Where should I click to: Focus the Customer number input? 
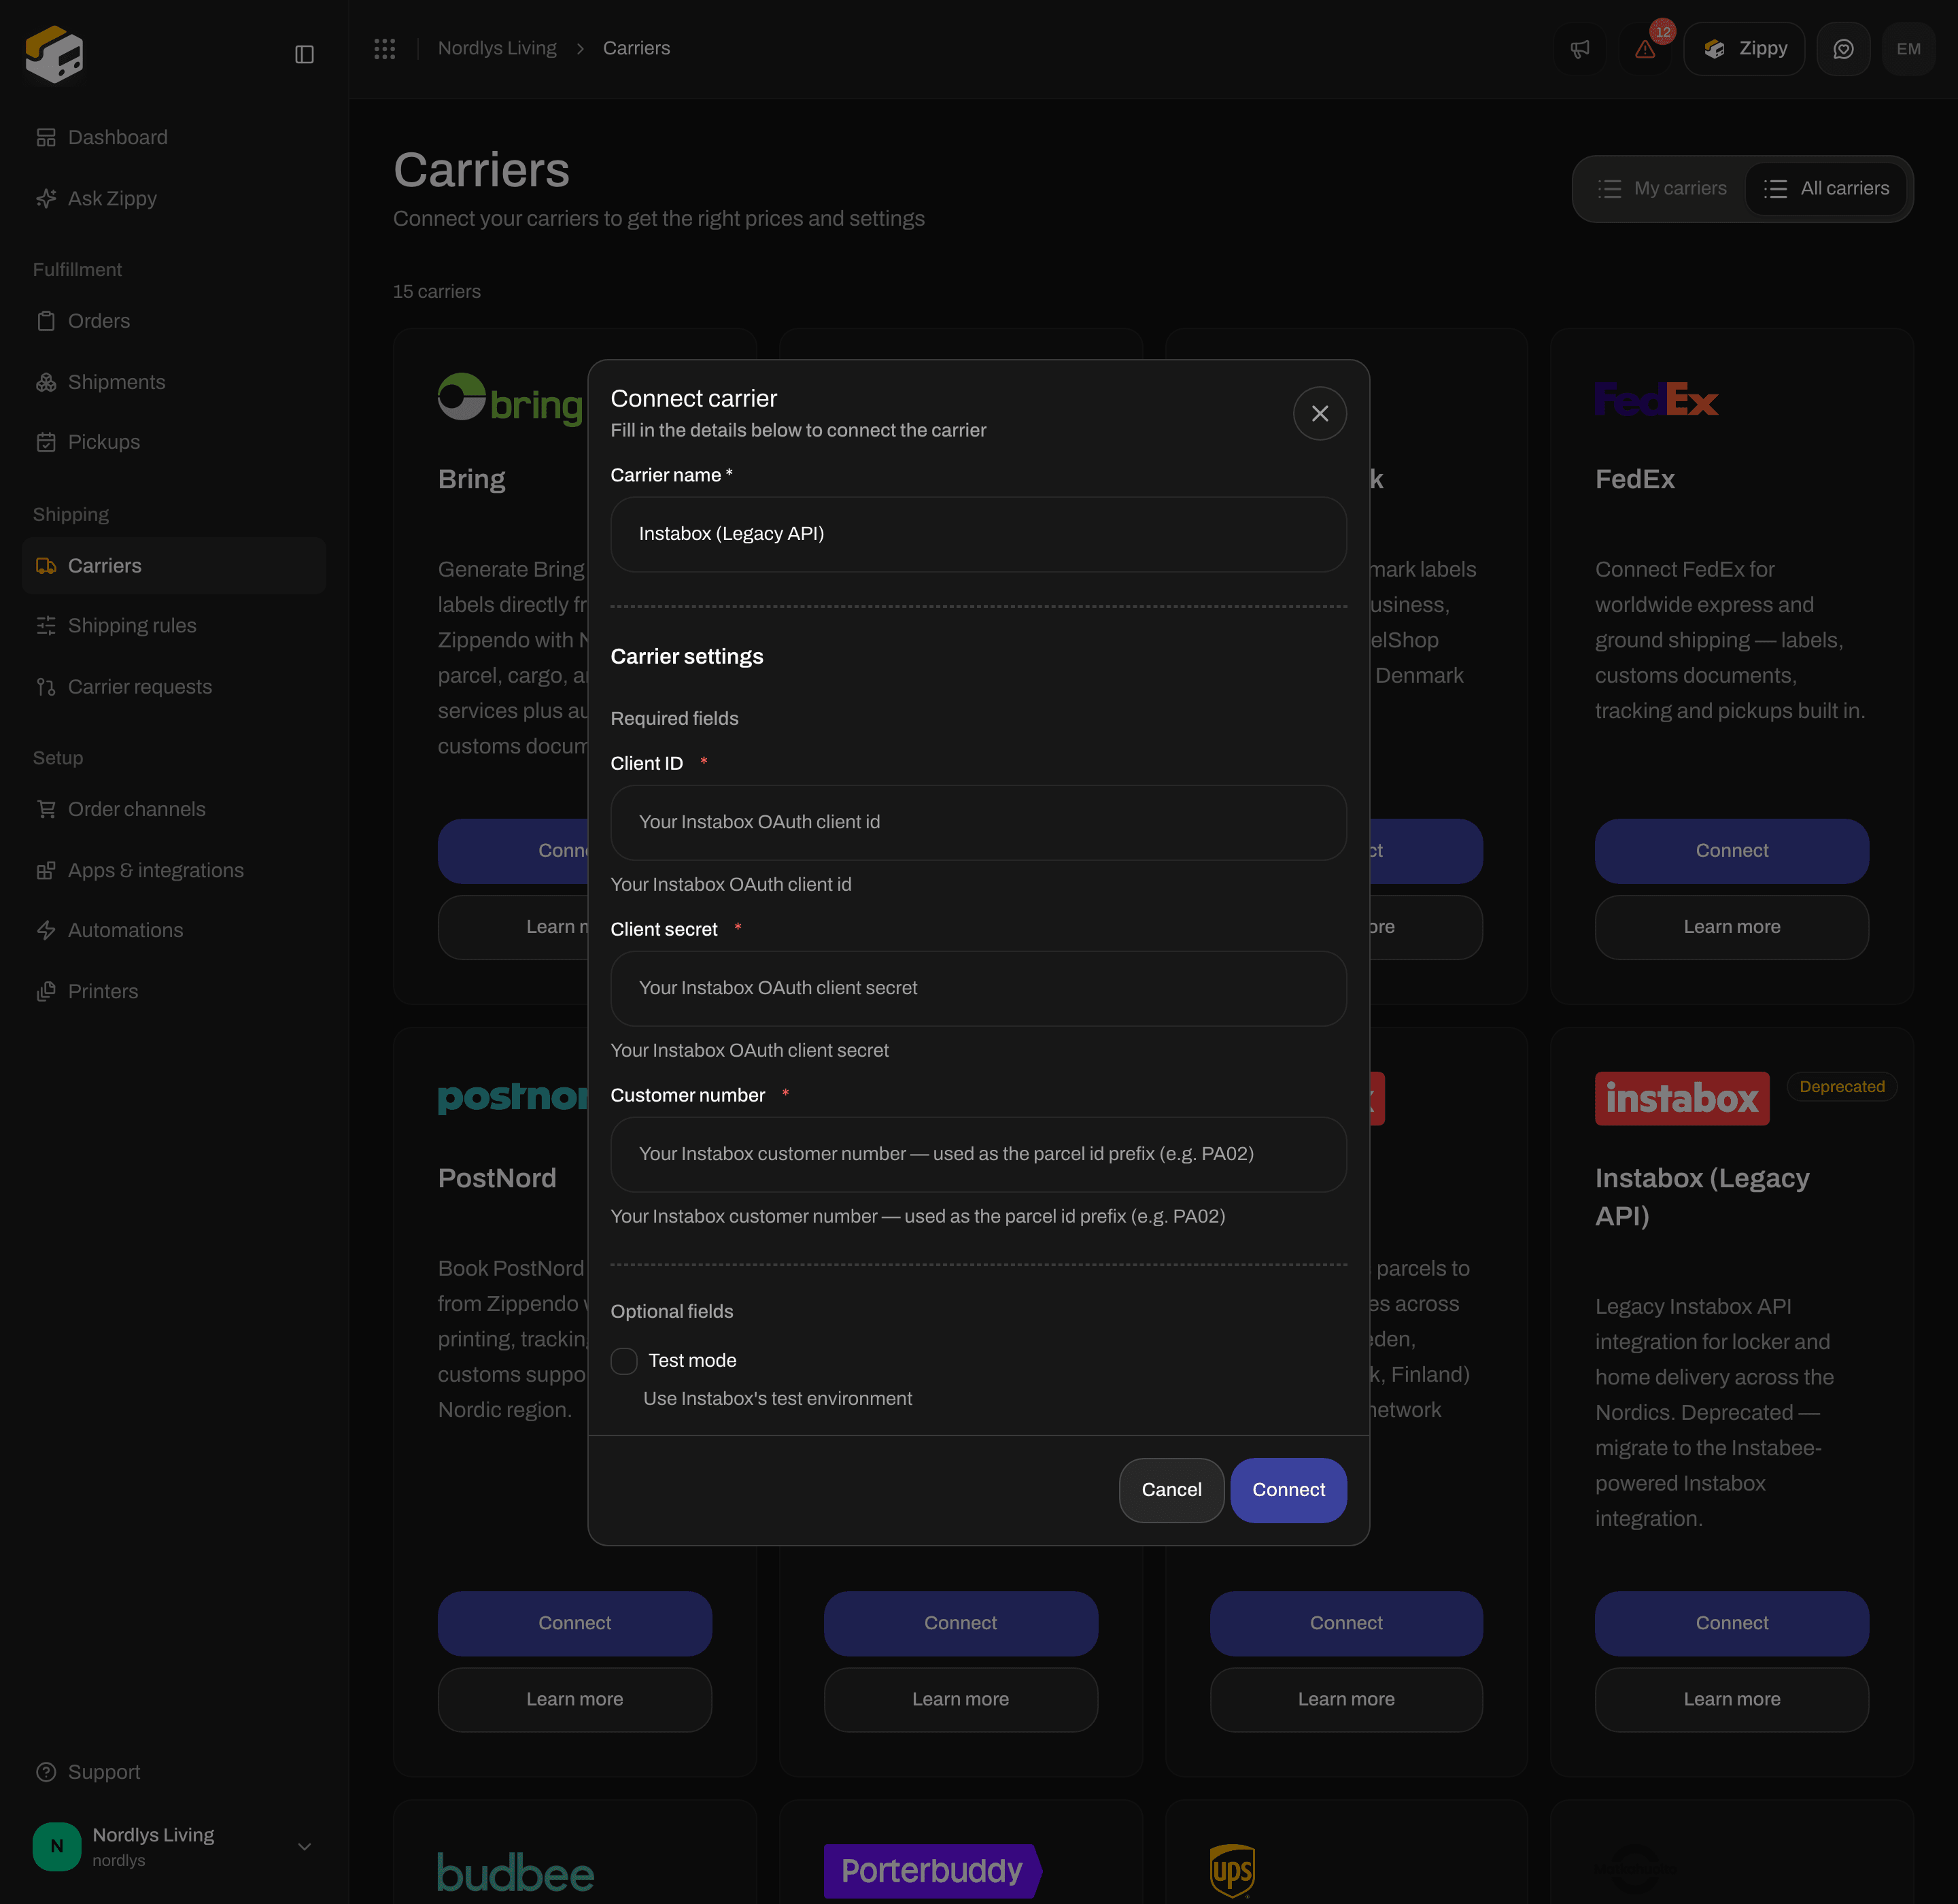(978, 1154)
